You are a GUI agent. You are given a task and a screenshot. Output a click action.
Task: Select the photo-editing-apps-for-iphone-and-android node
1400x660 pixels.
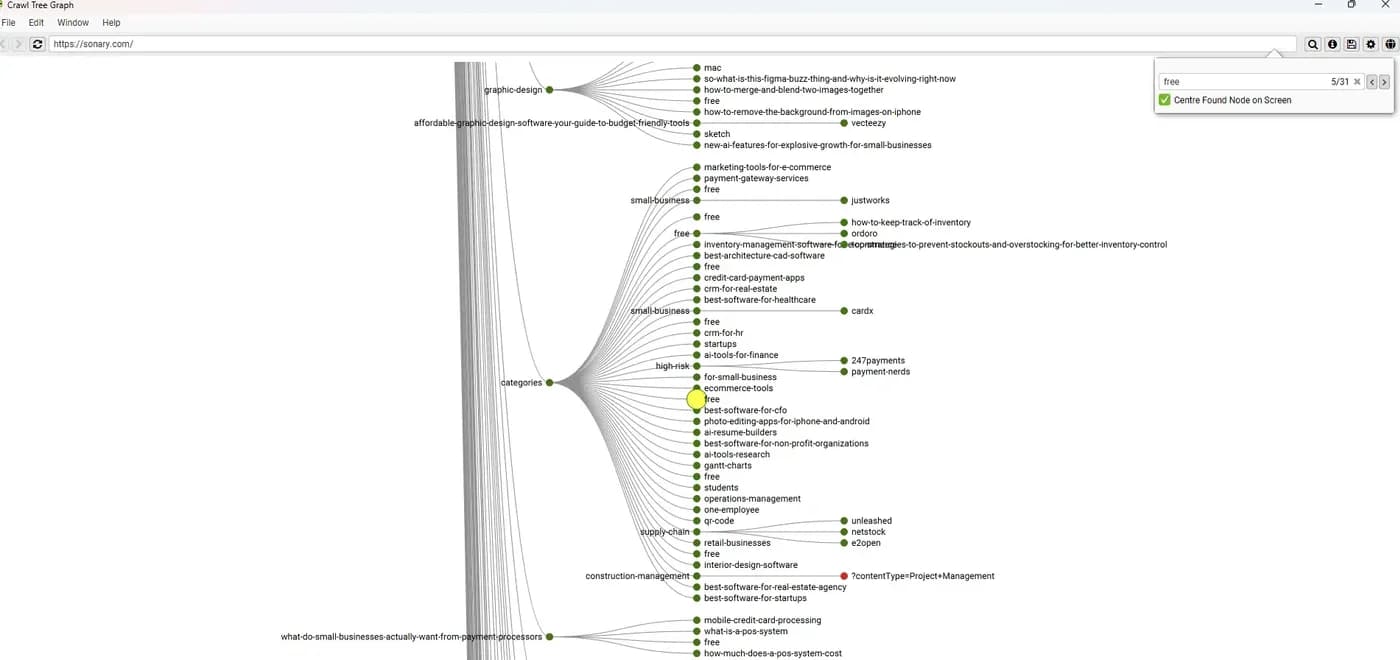787,421
